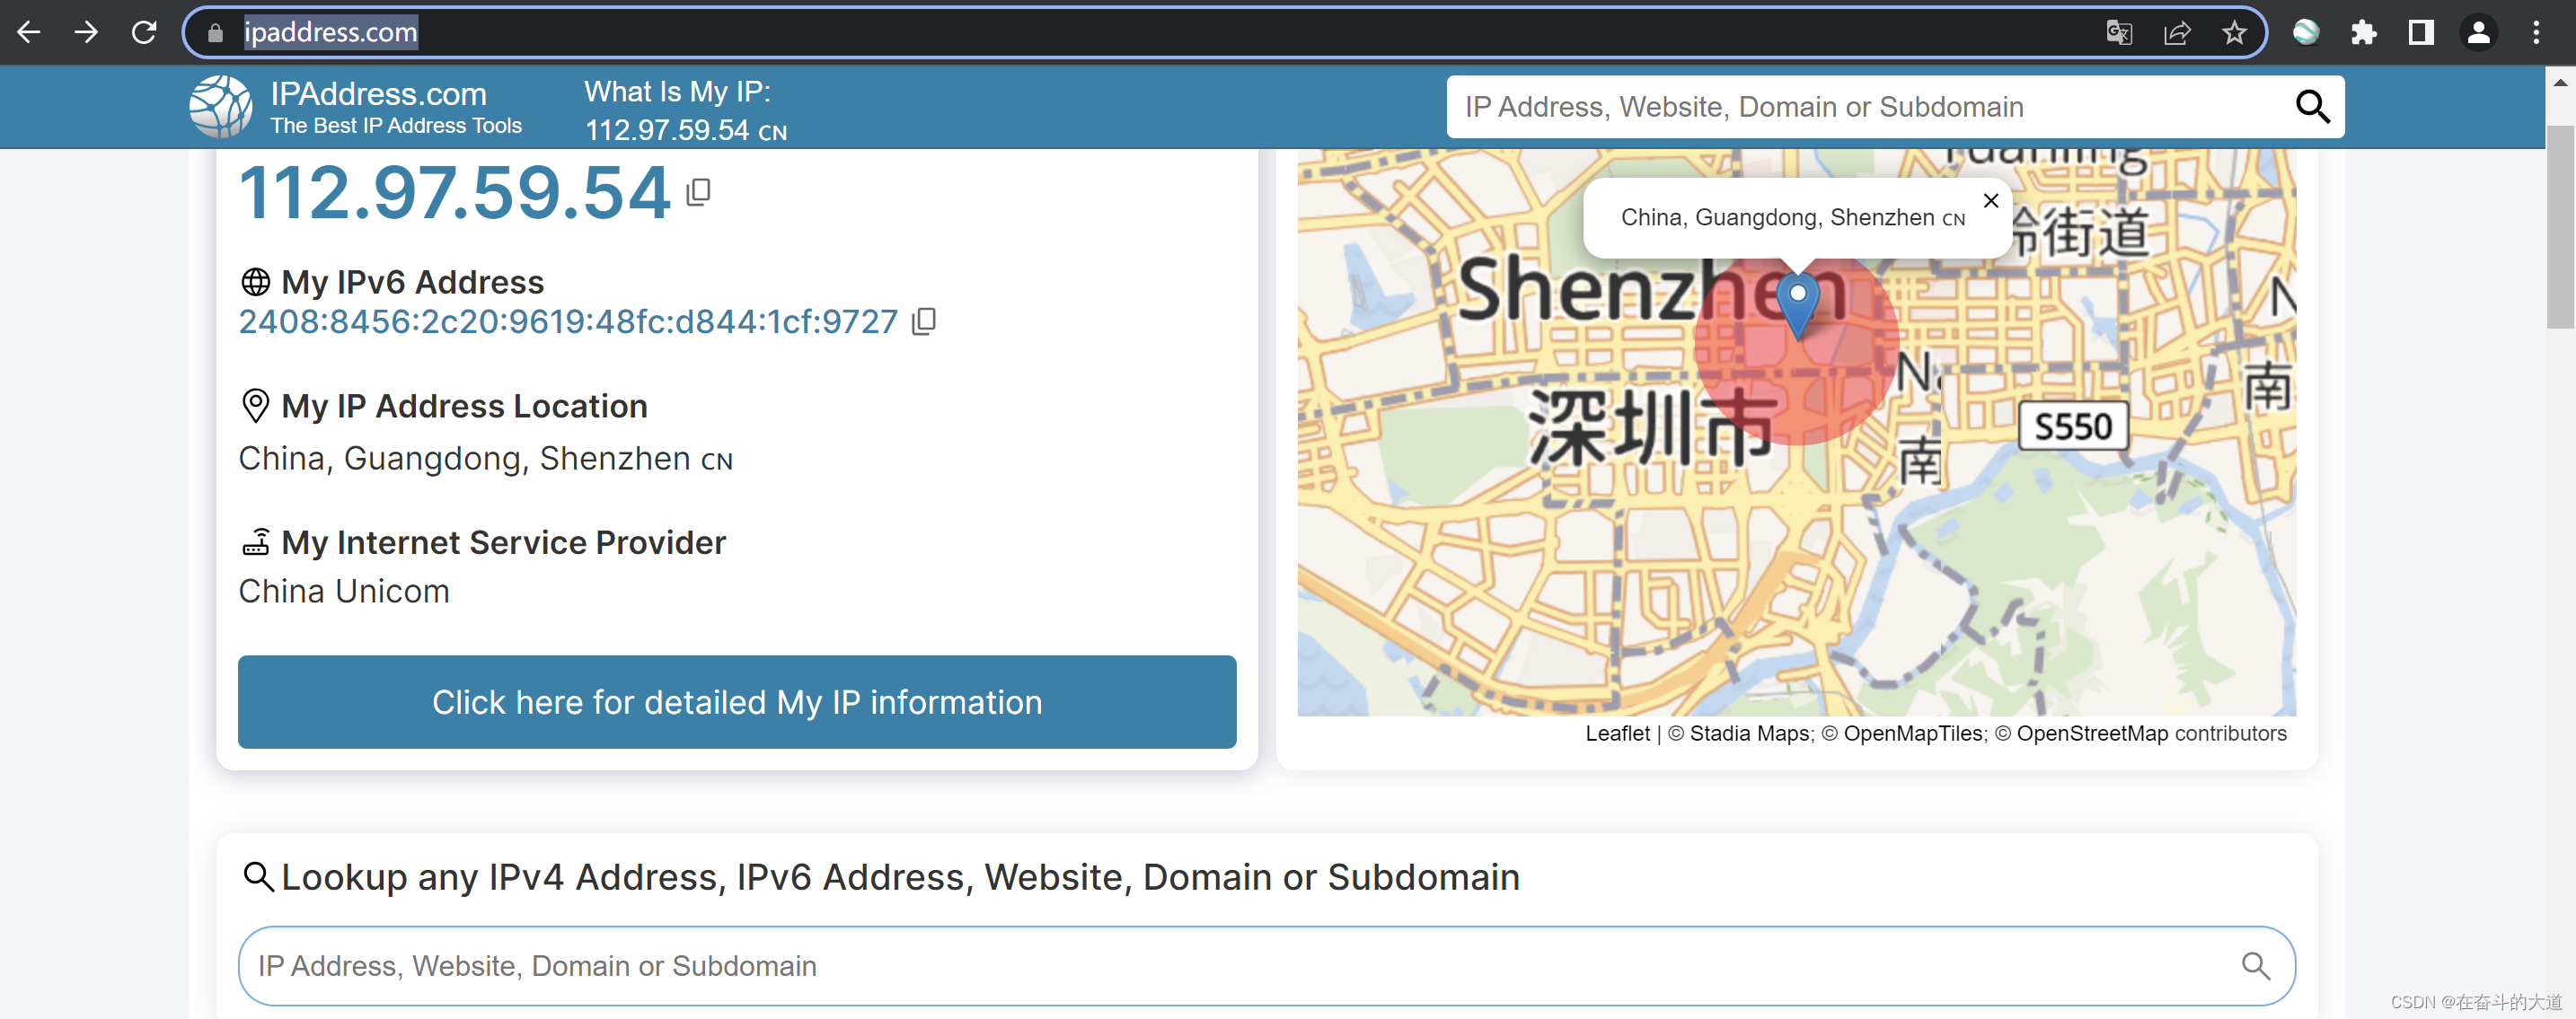
Task: Copy the IPv4 address 112.97.59.54
Action: [698, 191]
